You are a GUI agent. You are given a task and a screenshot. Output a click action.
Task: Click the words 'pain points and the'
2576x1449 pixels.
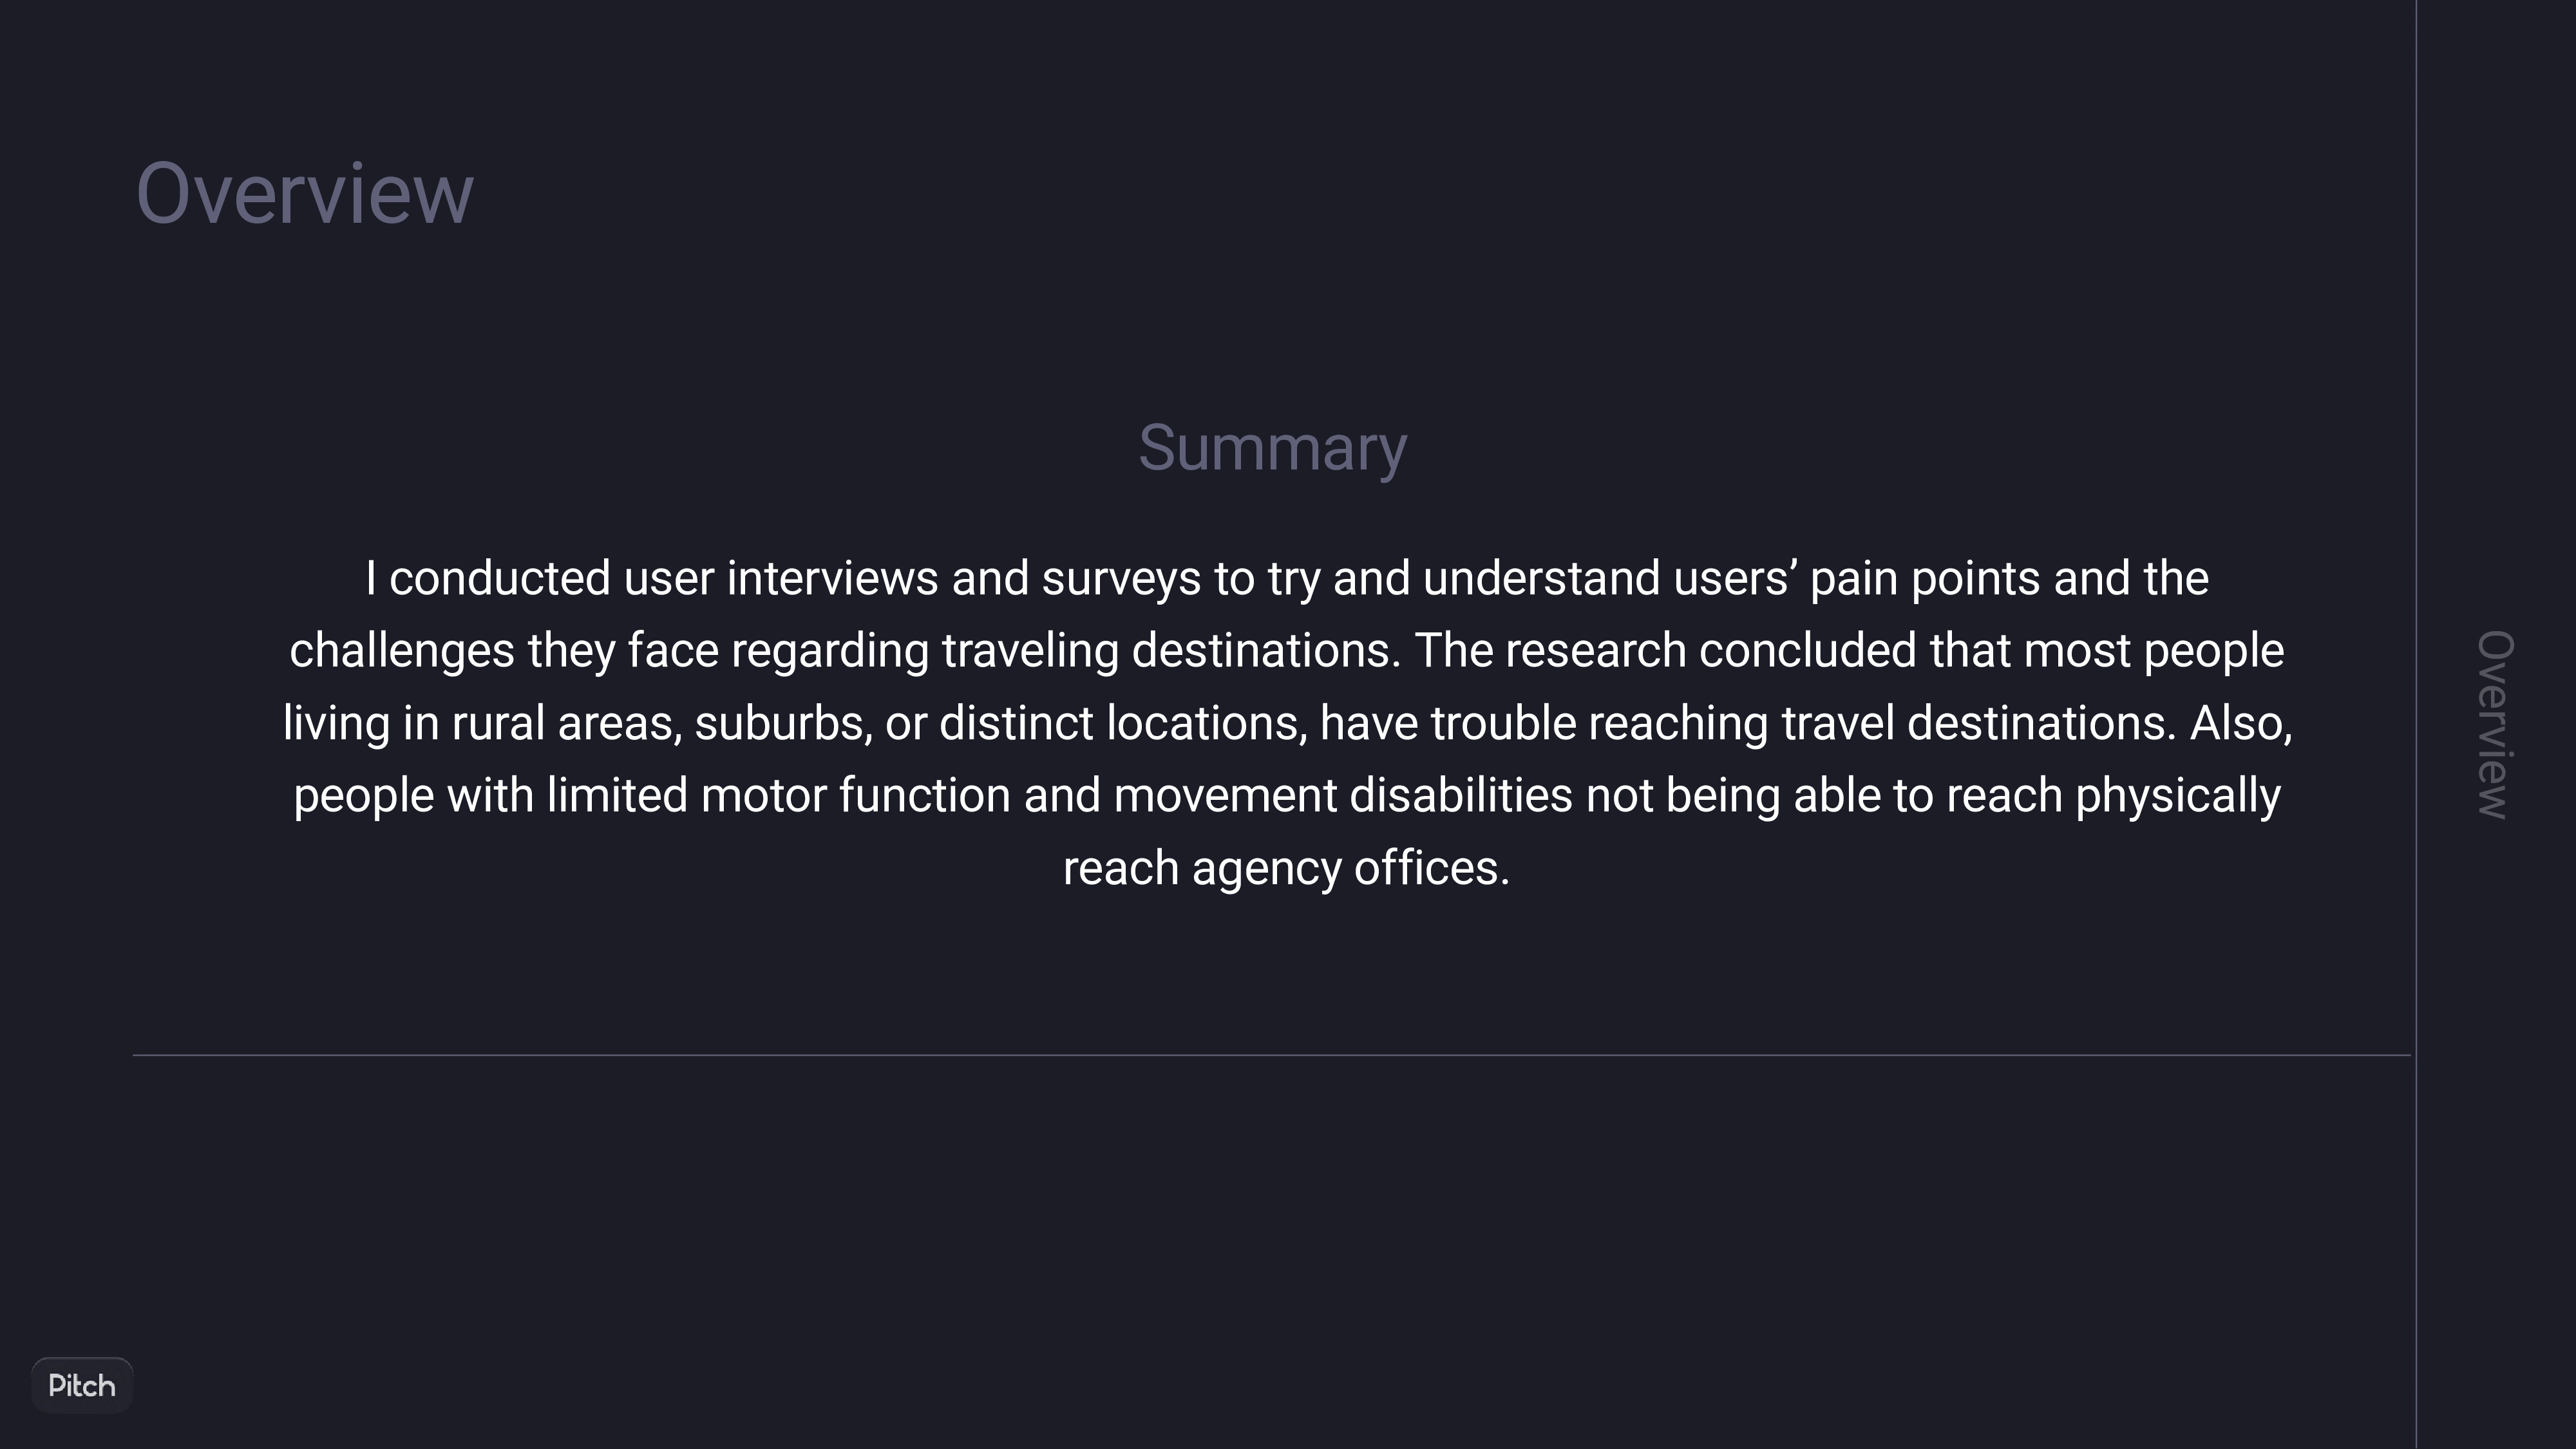(2009, 579)
